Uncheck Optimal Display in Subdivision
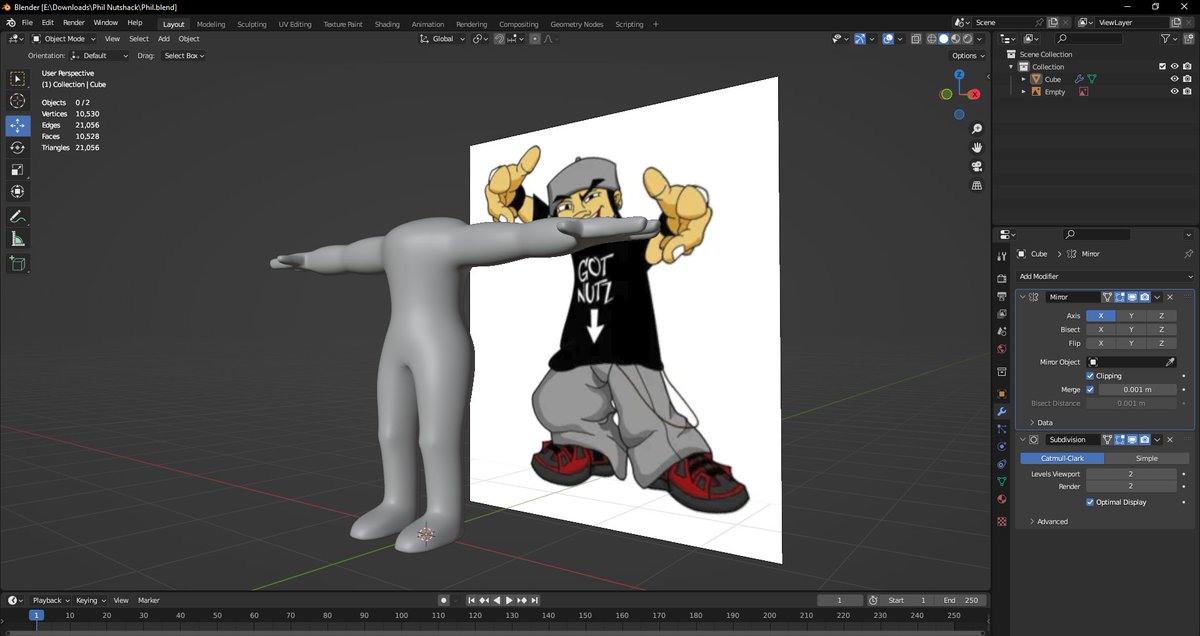1200x636 pixels. (1090, 502)
